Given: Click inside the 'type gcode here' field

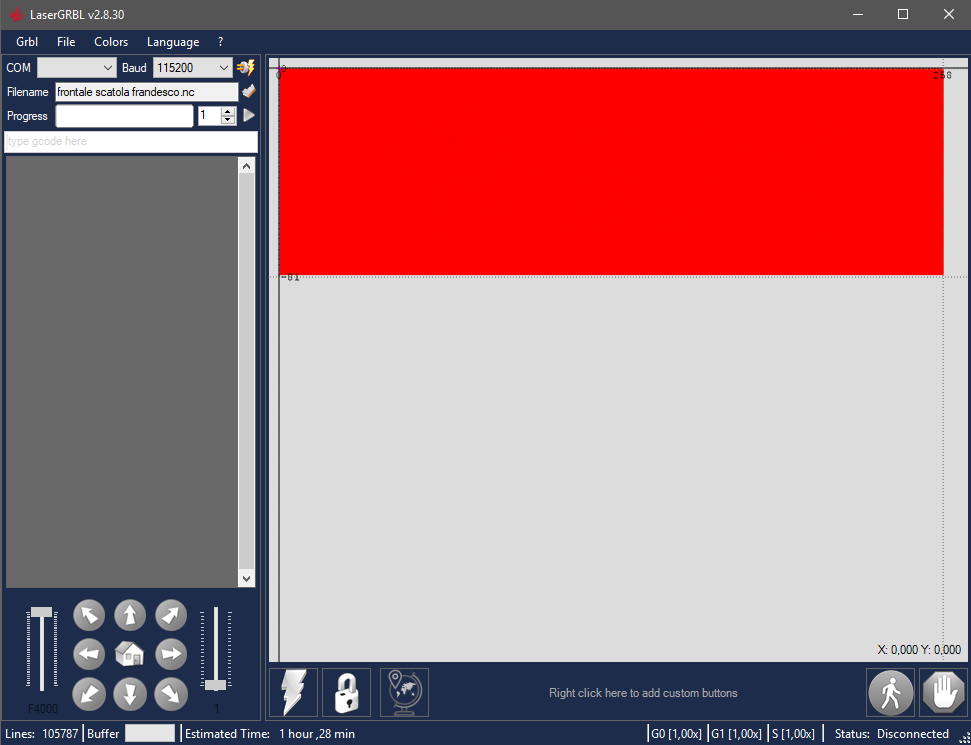Looking at the screenshot, I should tap(130, 142).
